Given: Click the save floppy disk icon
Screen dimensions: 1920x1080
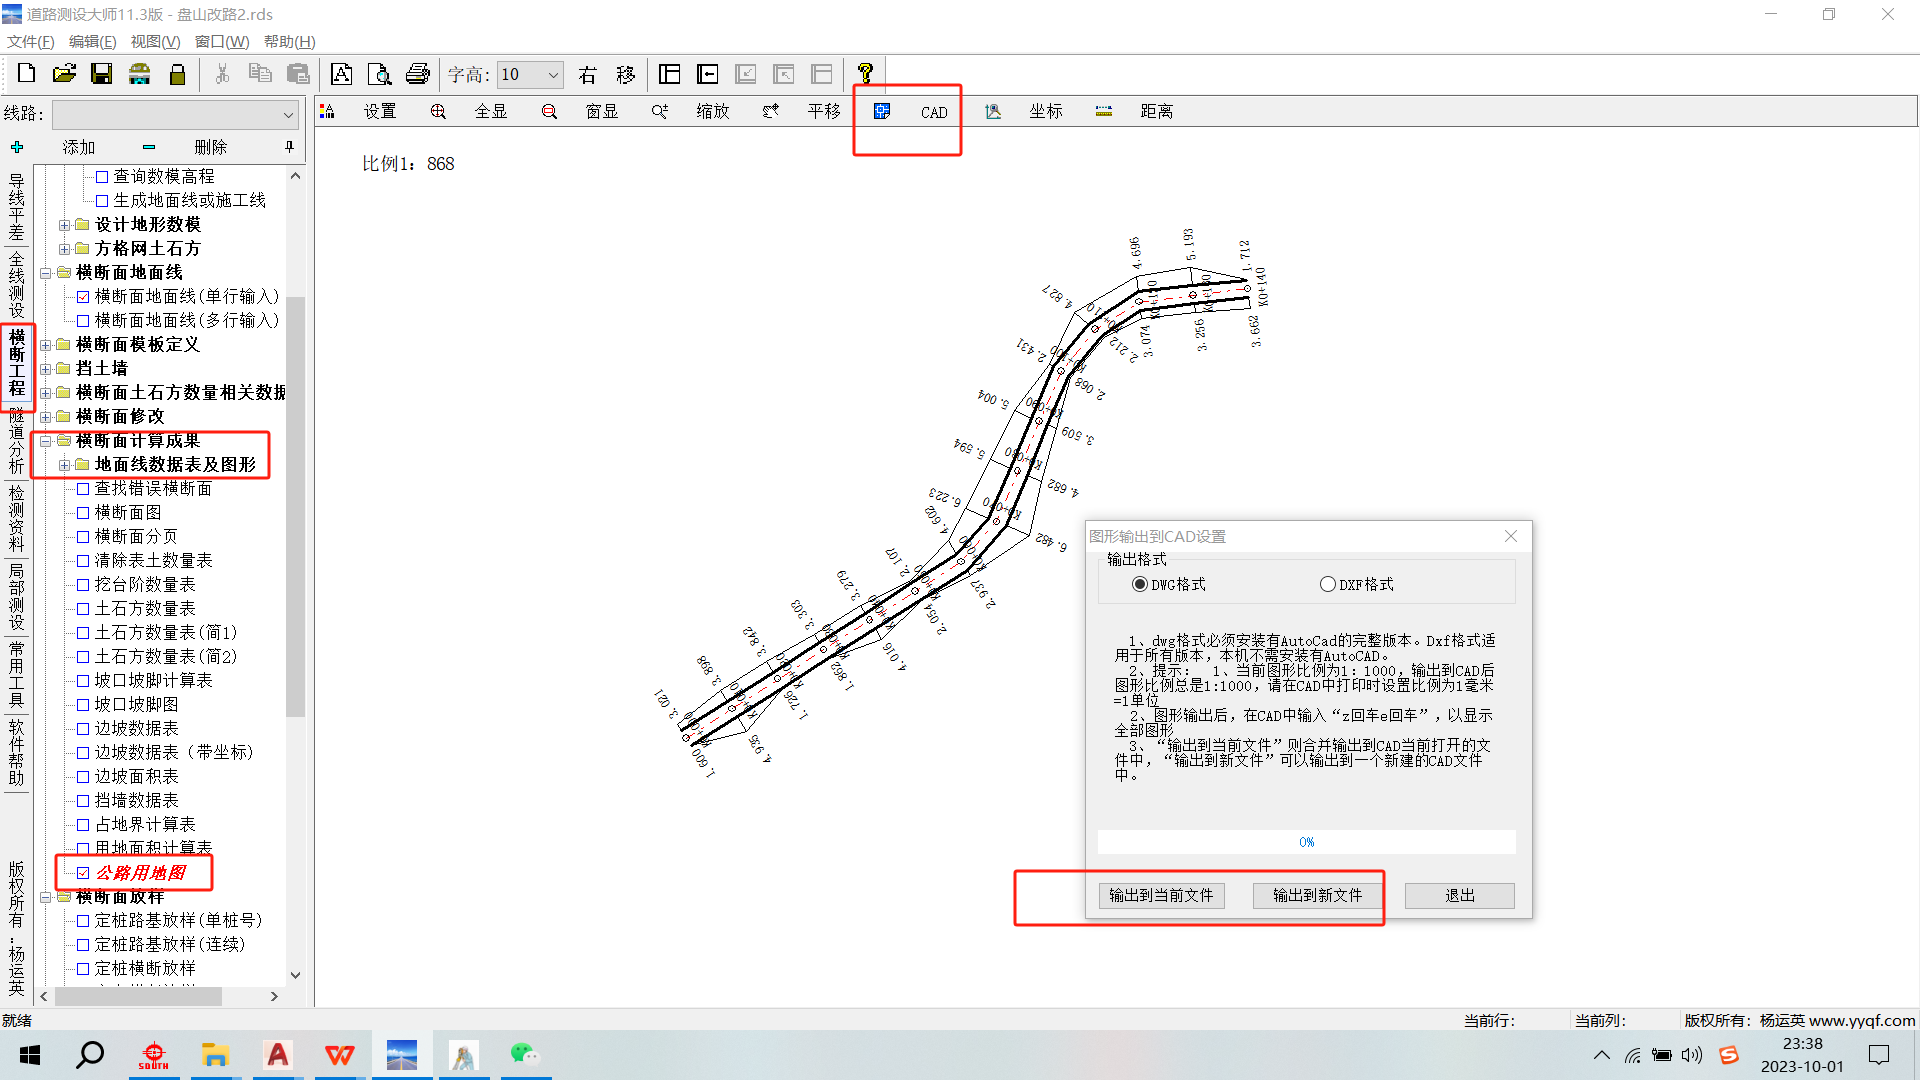Looking at the screenshot, I should point(102,74).
